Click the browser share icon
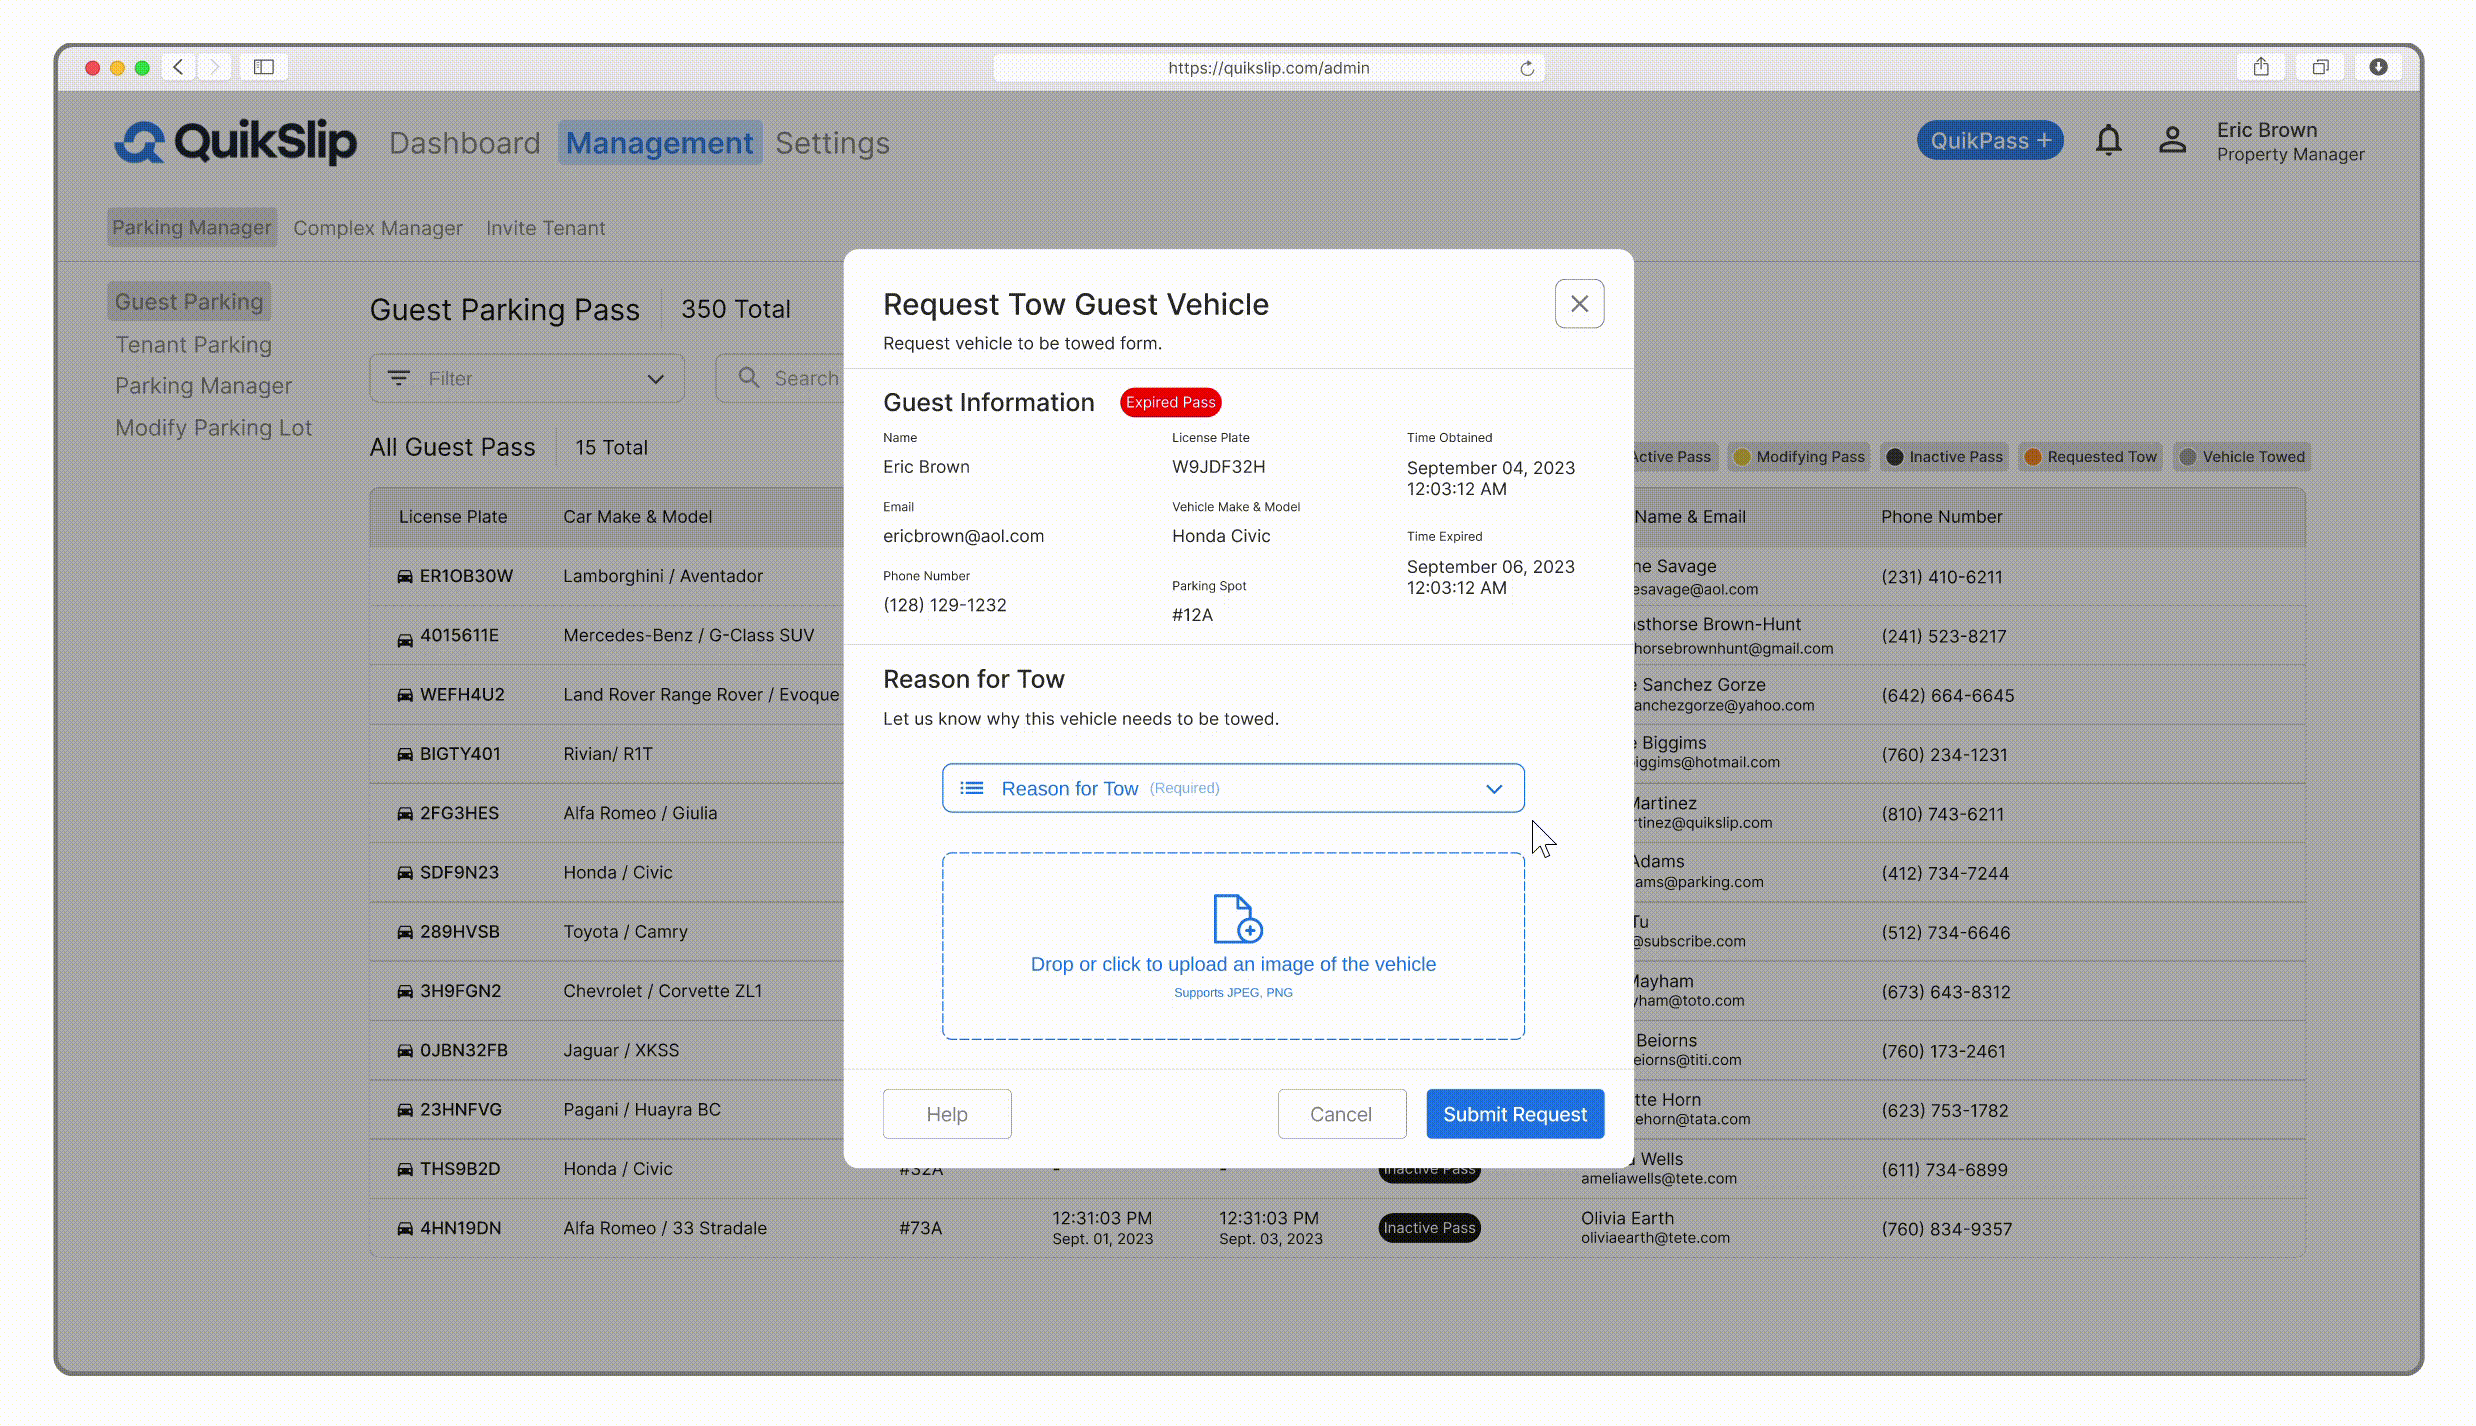2476x1426 pixels. (x=2261, y=67)
